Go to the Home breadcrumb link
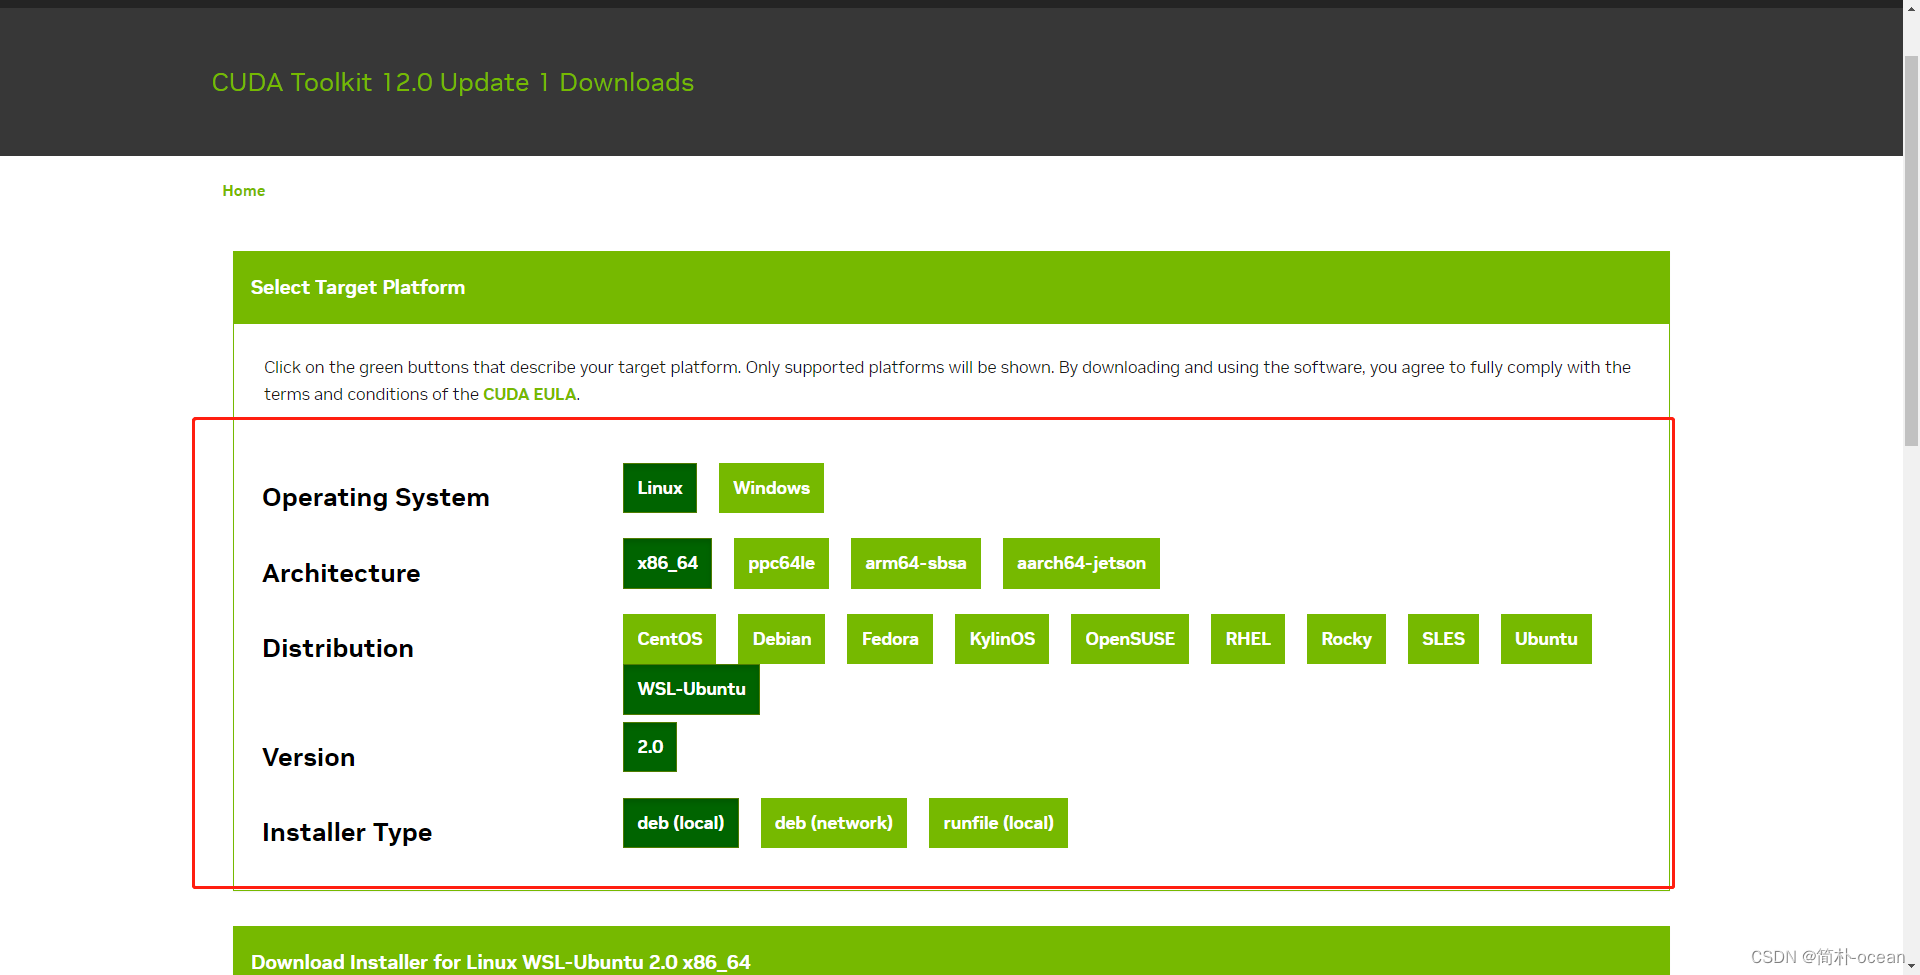 [243, 190]
